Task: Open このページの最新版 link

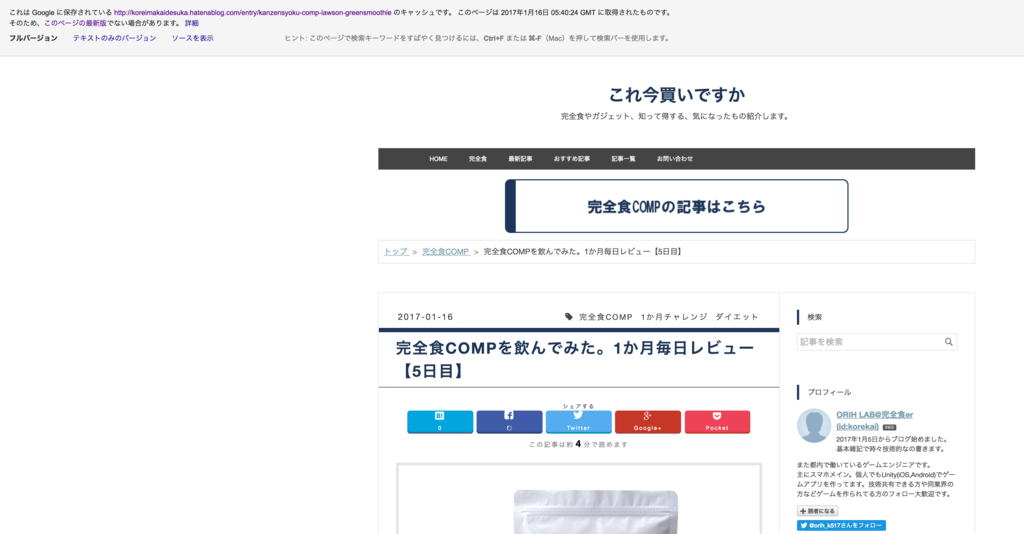Action: click(x=75, y=23)
